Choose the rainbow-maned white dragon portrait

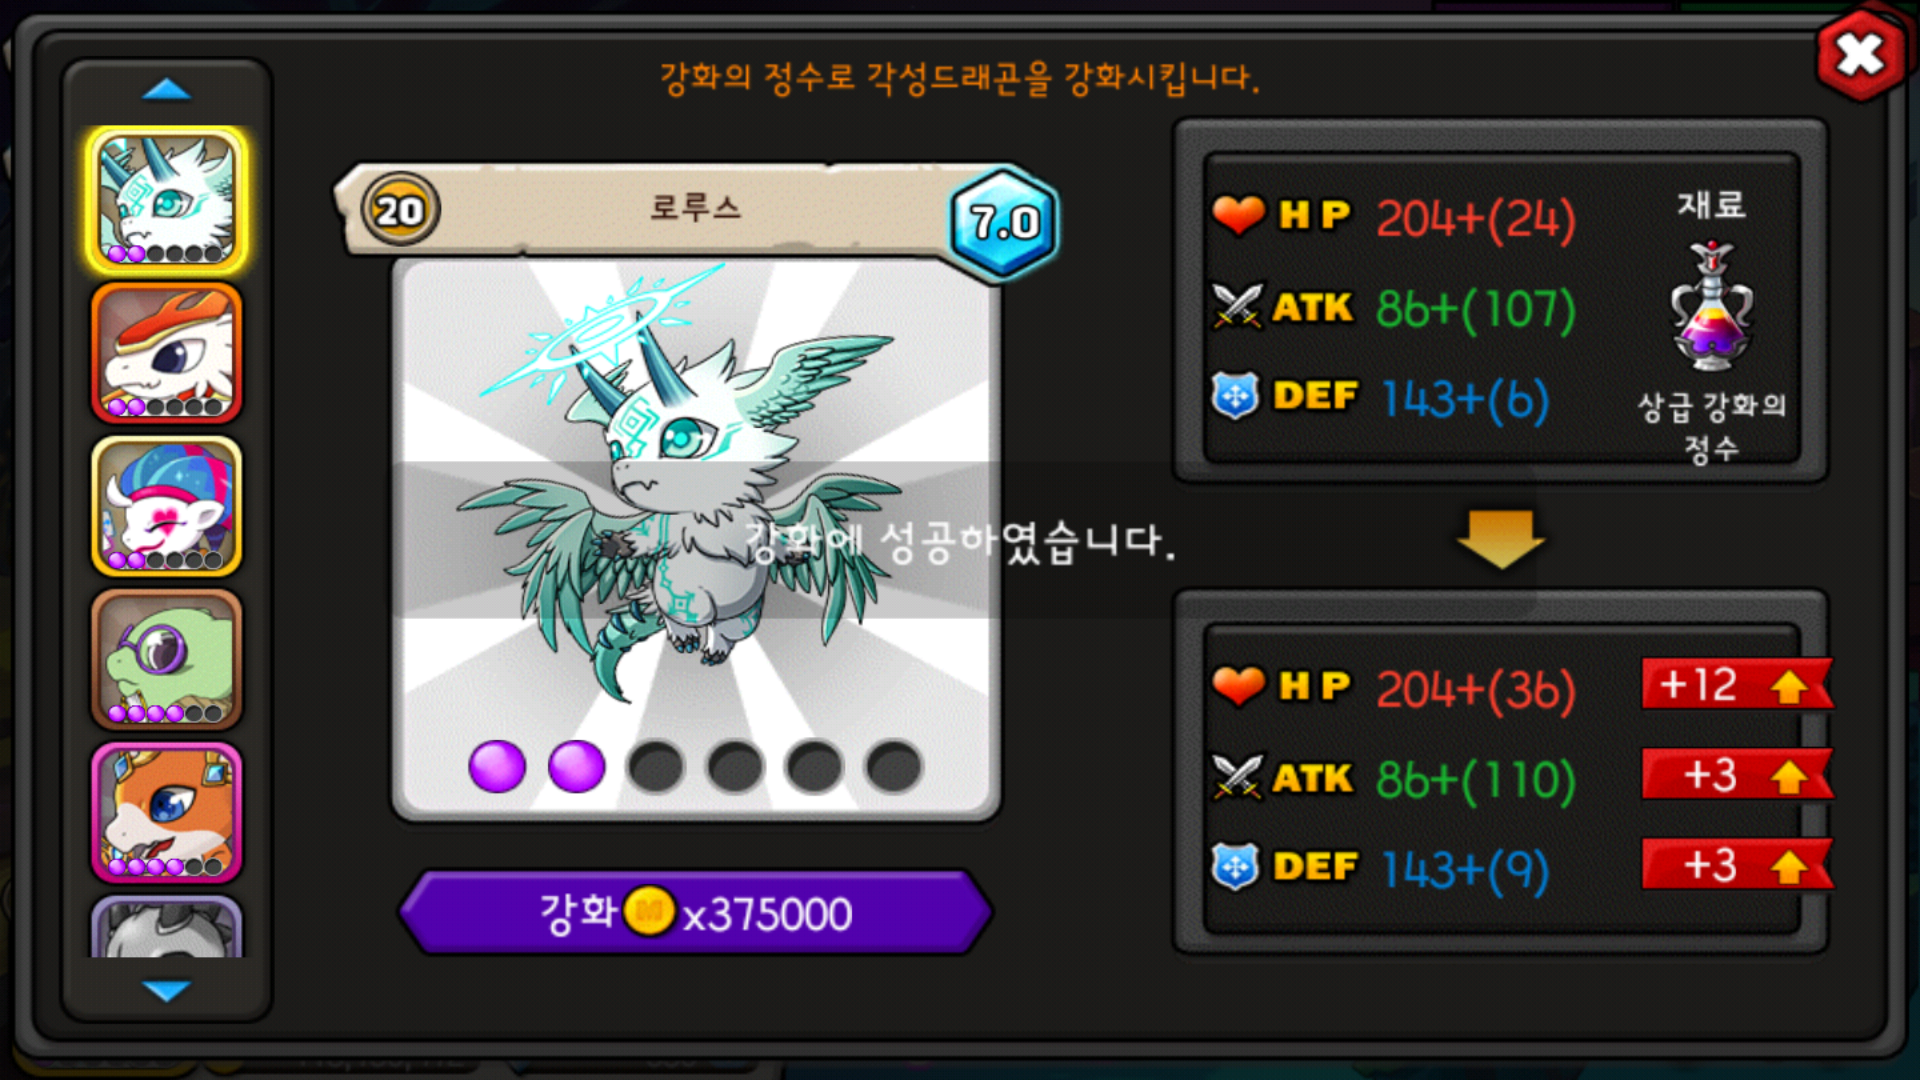click(x=167, y=506)
